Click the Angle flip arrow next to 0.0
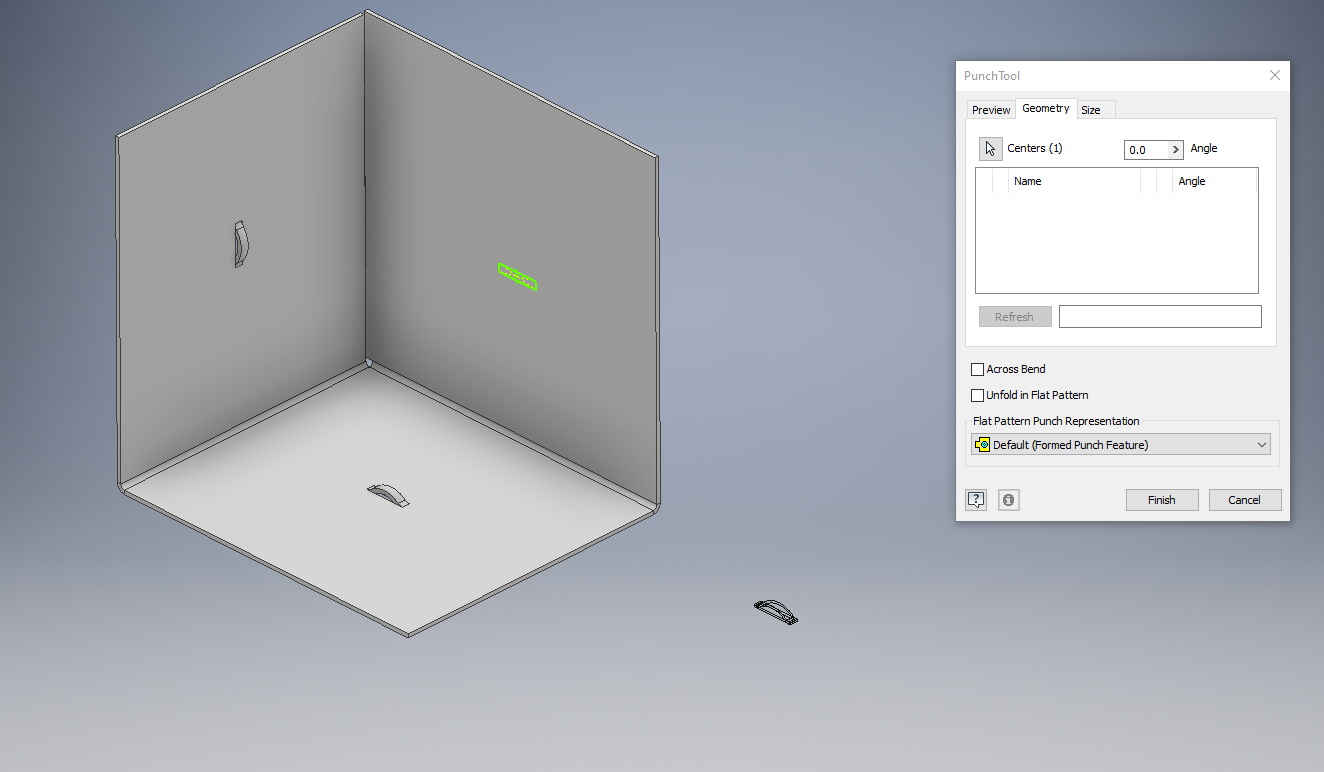The width and height of the screenshot is (1324, 772). [1176, 149]
